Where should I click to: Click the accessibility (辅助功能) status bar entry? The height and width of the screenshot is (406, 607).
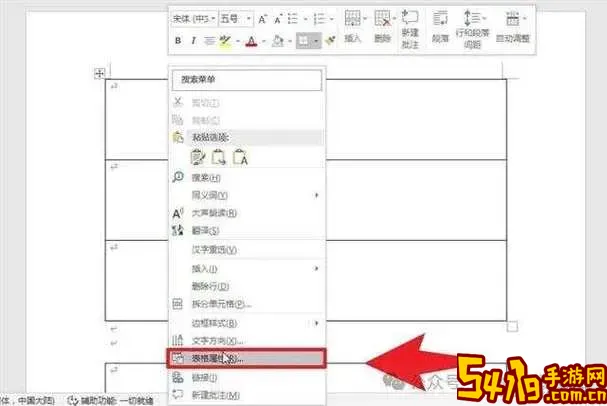pos(111,400)
